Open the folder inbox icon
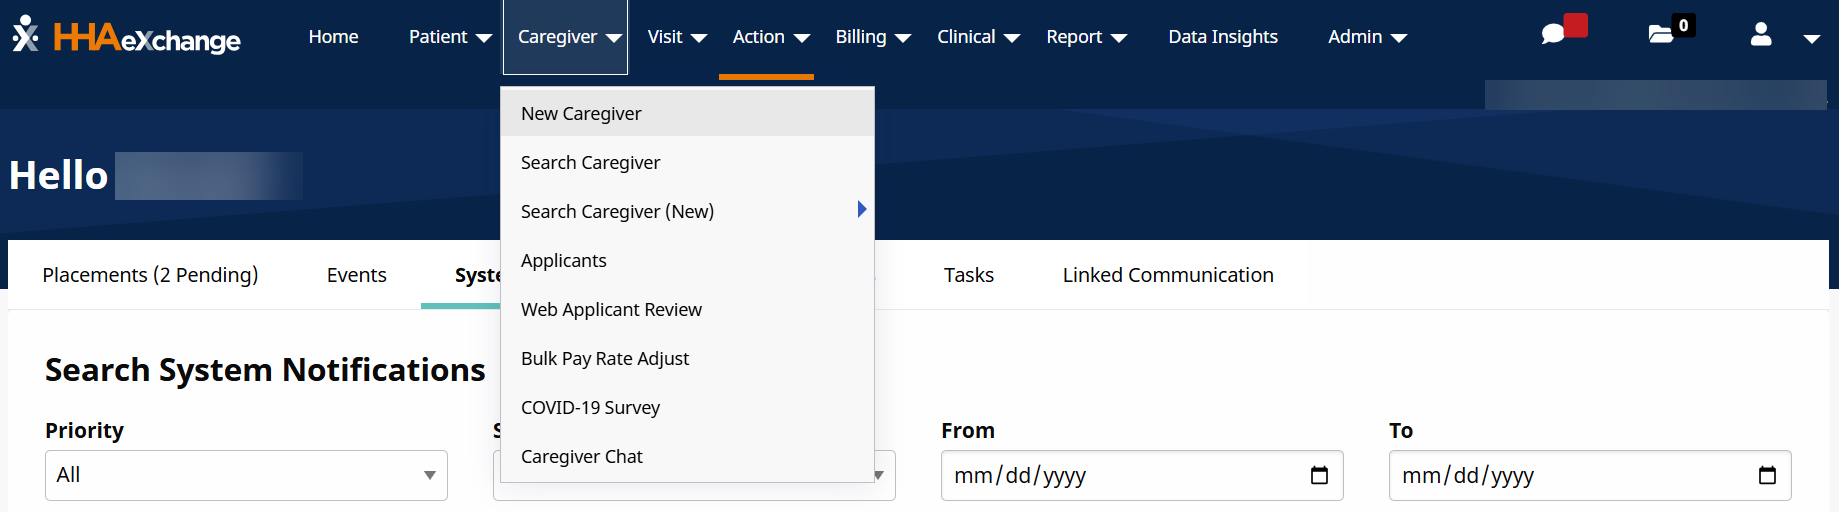The image size is (1839, 512). (1661, 35)
